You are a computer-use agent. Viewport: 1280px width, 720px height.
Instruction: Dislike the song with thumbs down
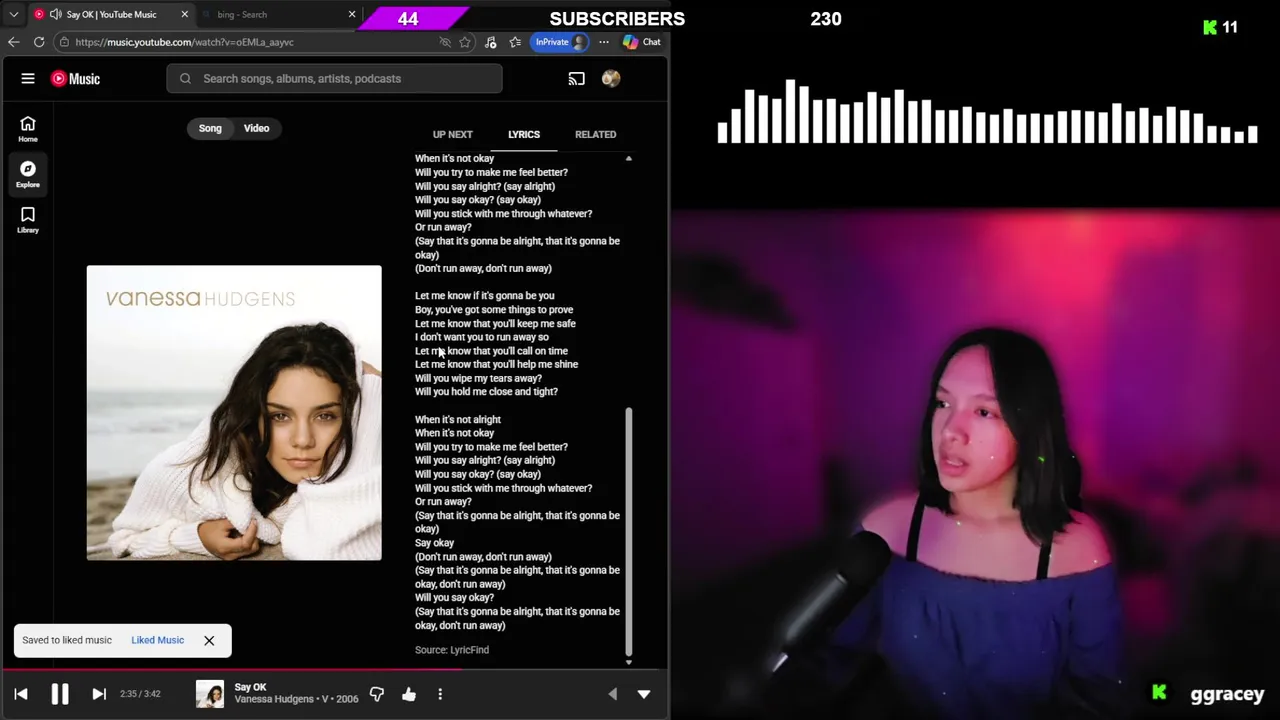pos(377,694)
